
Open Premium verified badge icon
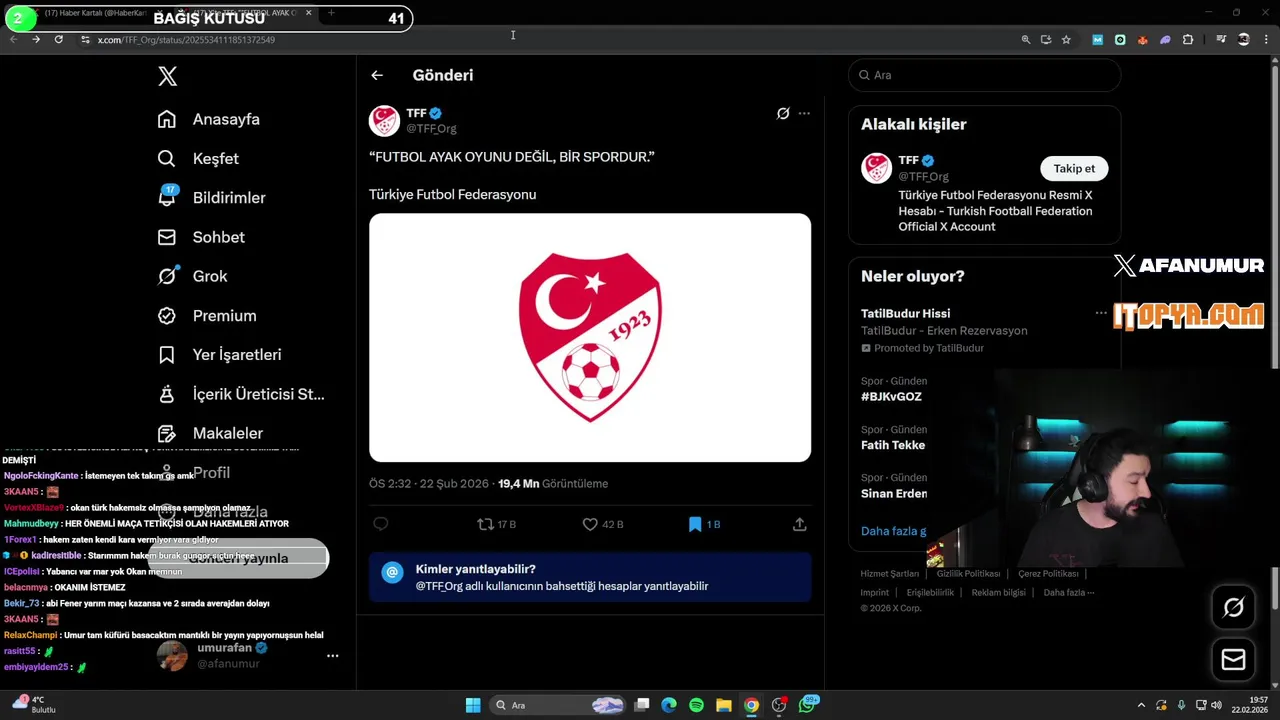[167, 315]
